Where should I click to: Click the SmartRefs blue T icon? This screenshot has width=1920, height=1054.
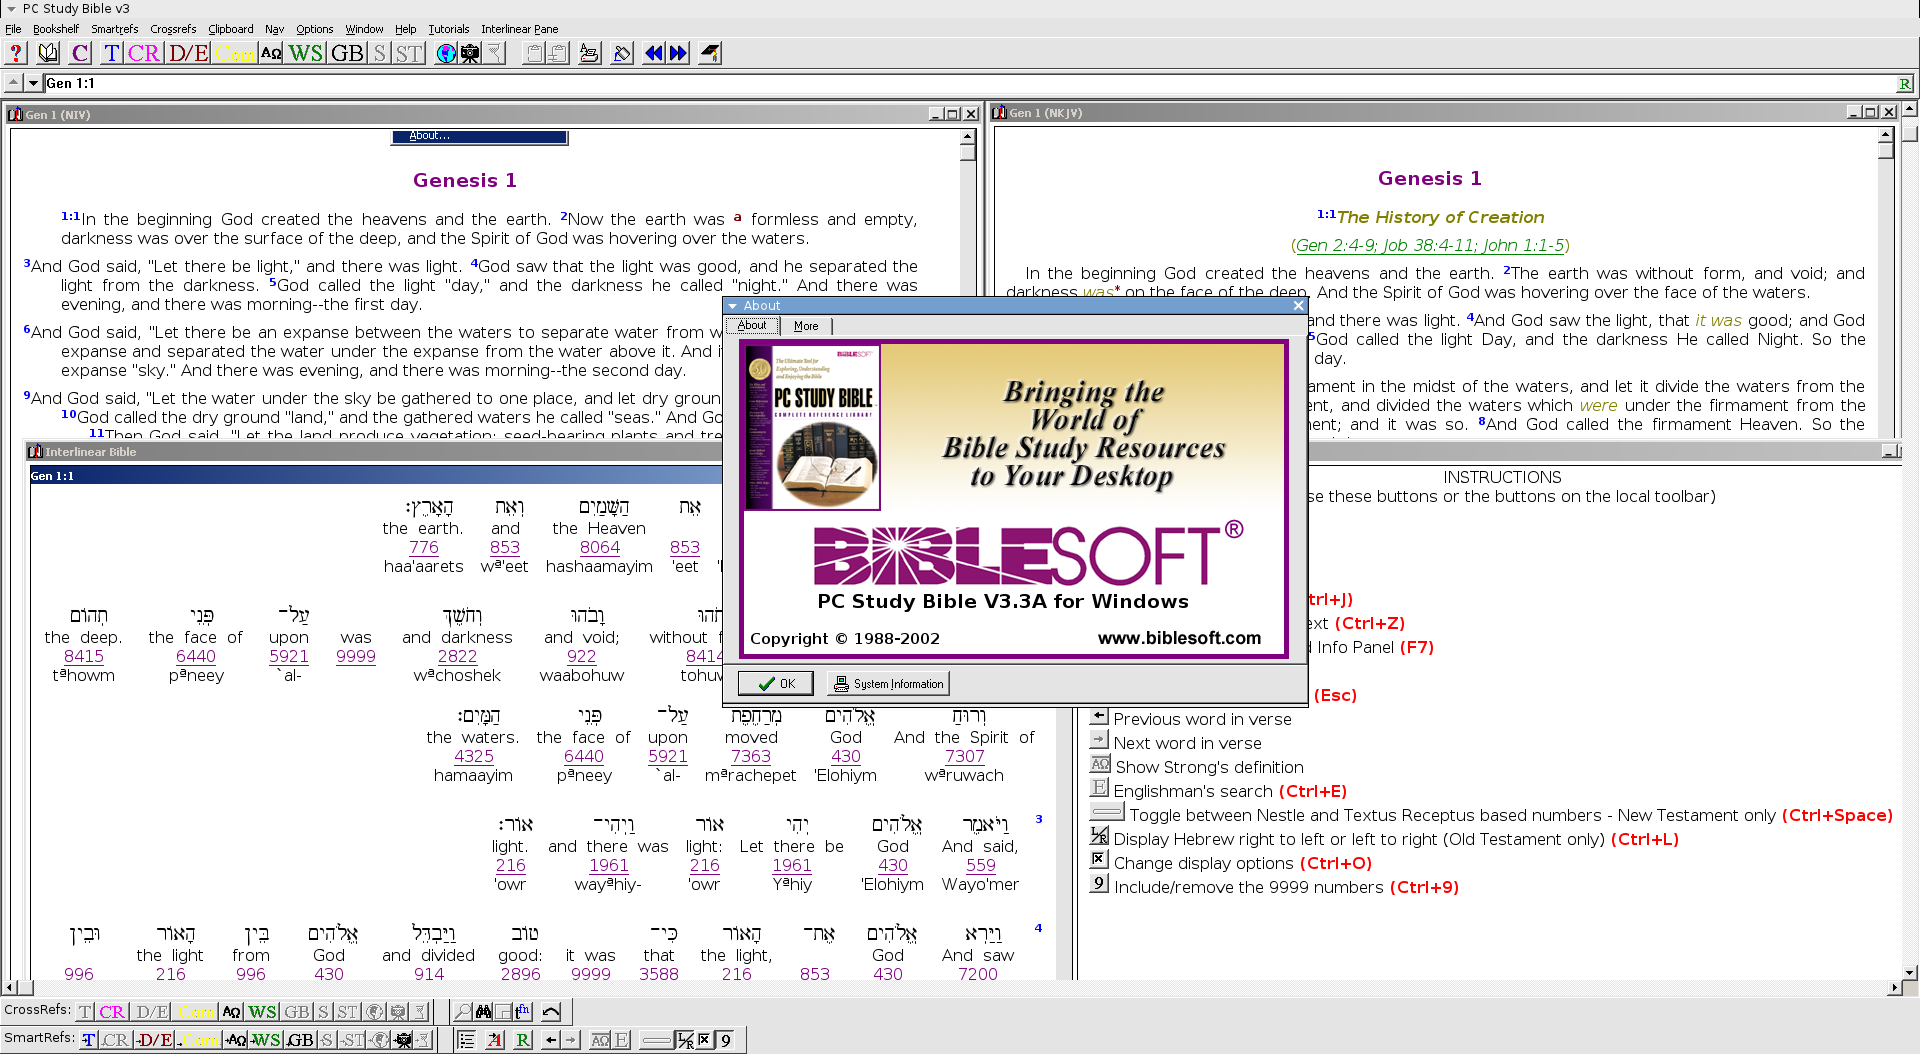coord(88,1039)
